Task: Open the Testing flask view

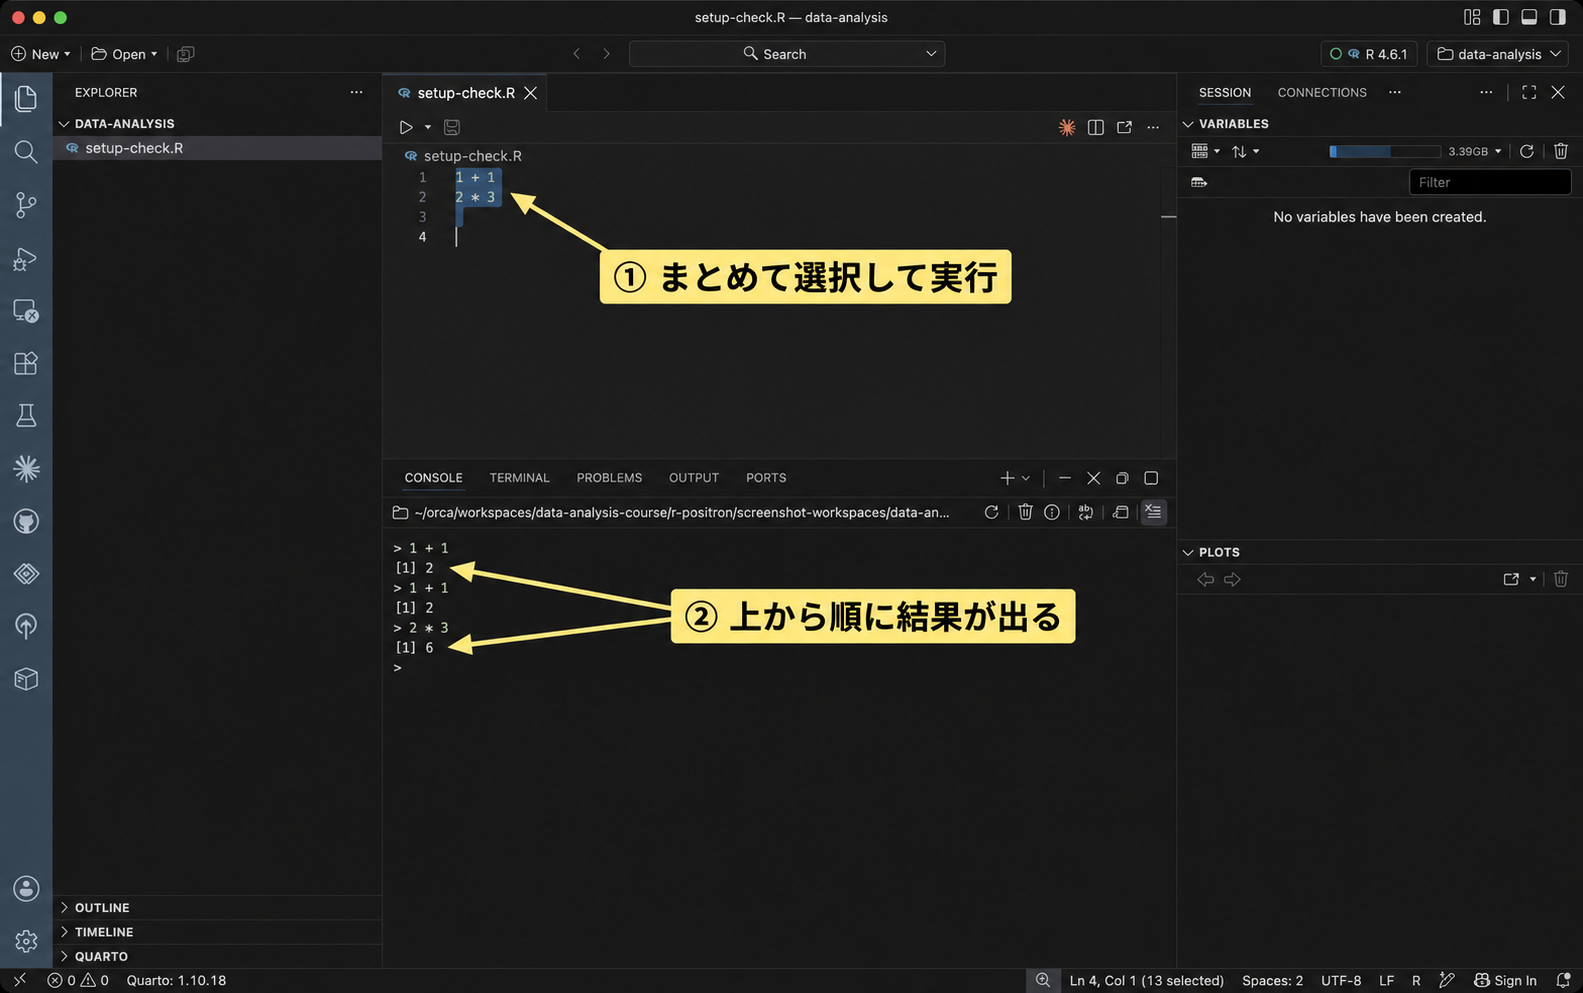Action: point(26,416)
